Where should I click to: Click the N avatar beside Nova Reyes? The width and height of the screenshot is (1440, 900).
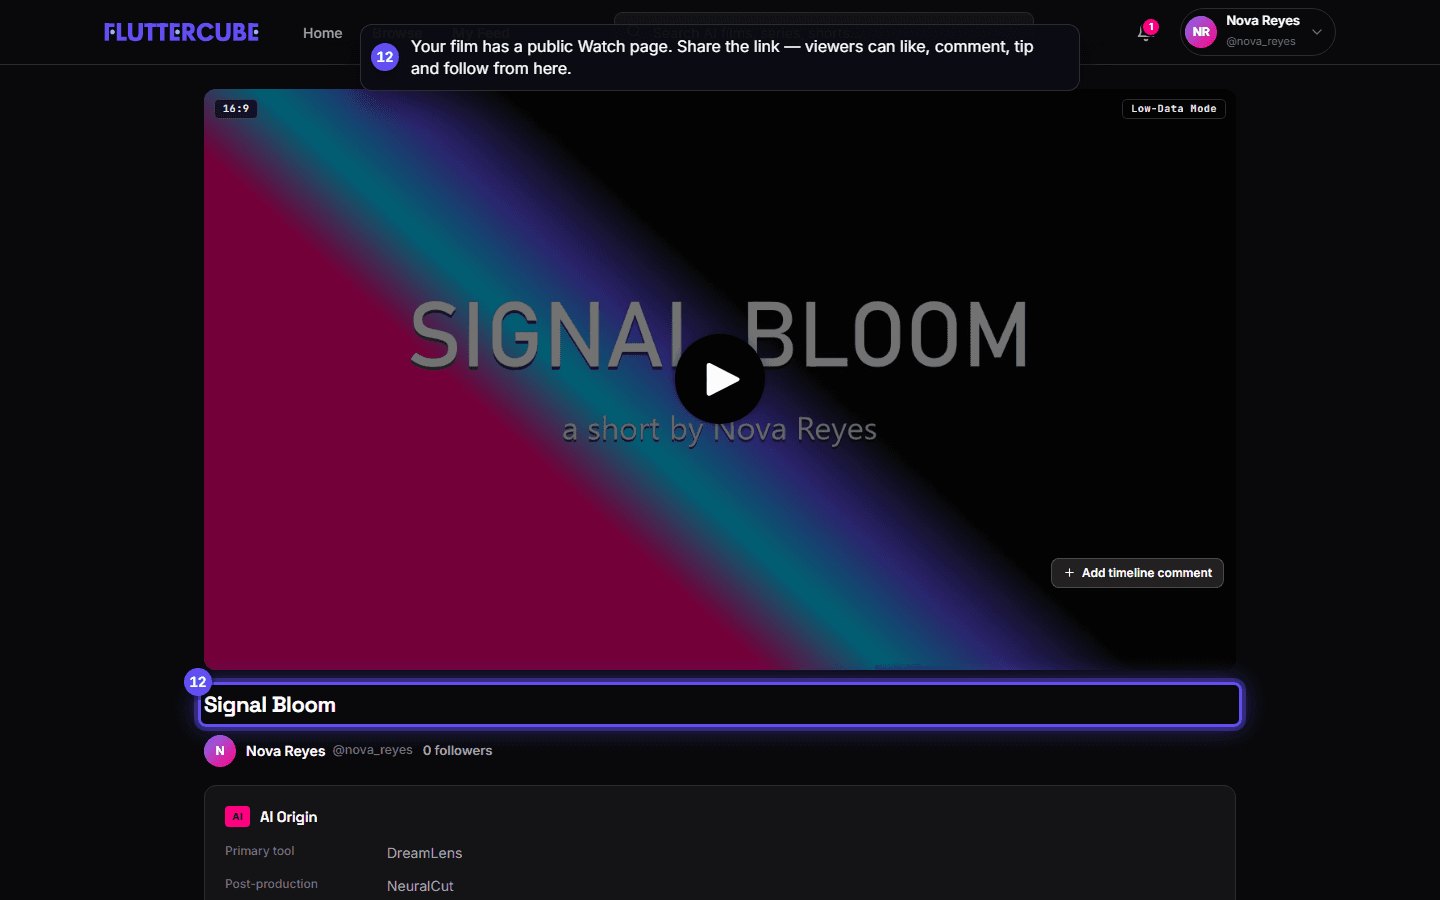[x=220, y=751]
